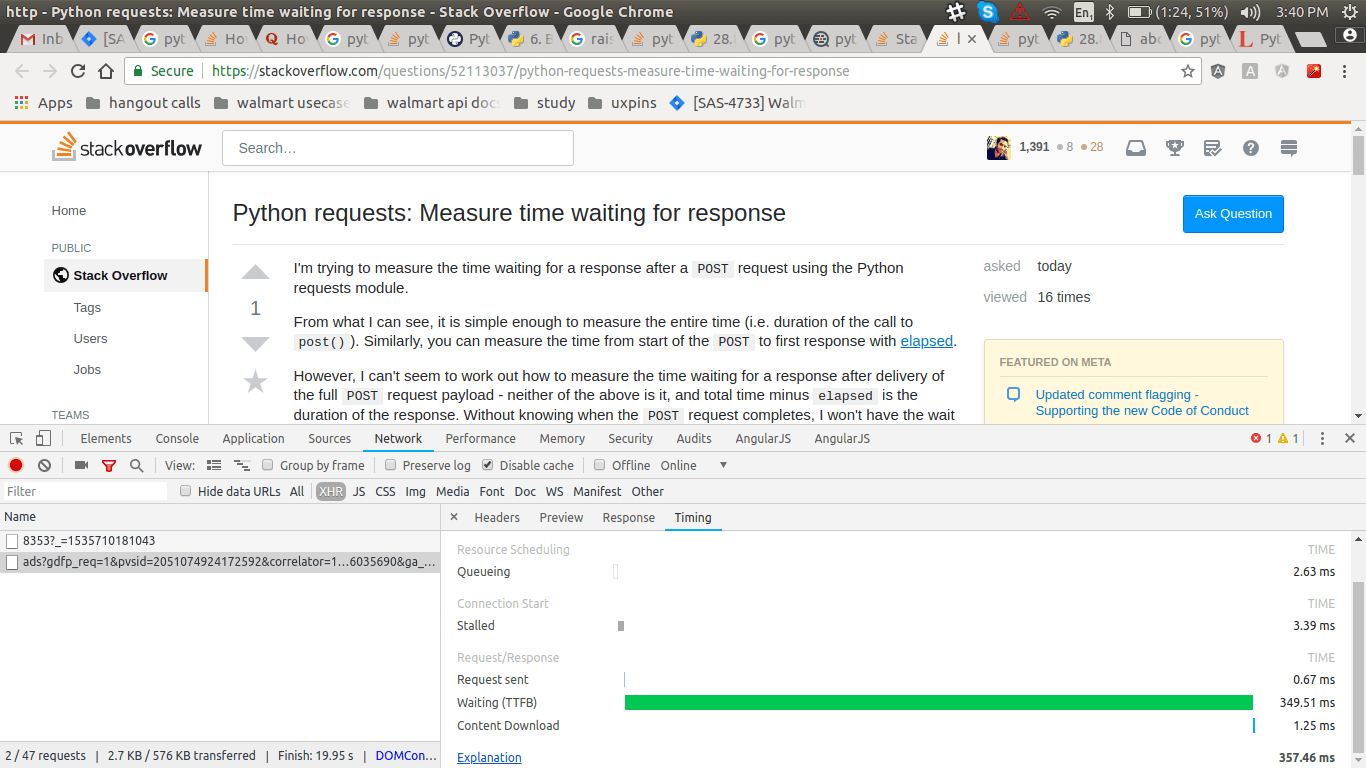Open the Headers tab for the request
1366x768 pixels.
497,517
